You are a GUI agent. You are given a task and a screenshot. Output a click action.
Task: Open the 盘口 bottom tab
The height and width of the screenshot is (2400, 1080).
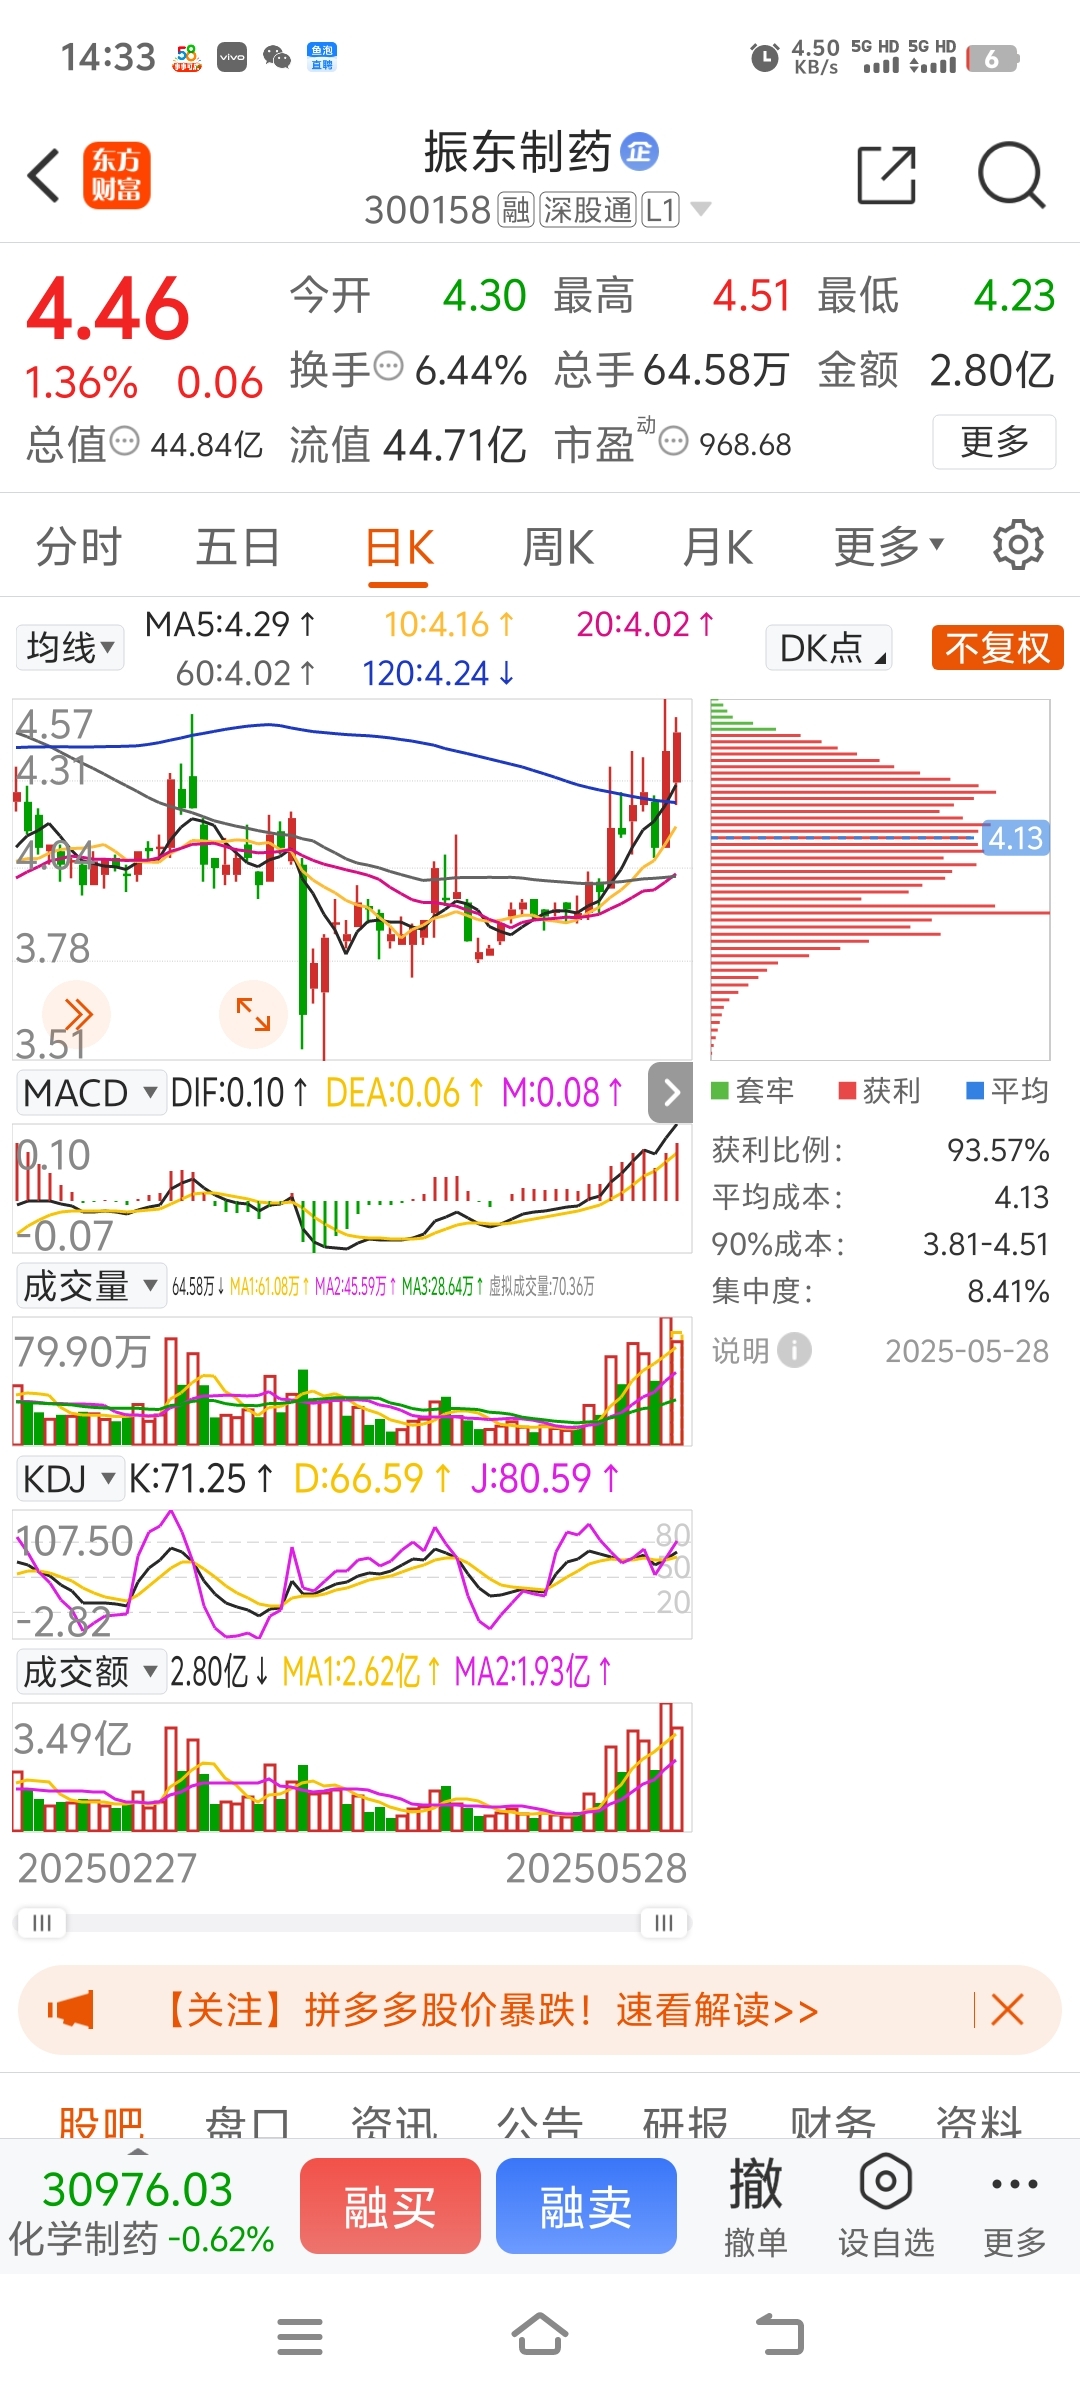click(247, 2120)
